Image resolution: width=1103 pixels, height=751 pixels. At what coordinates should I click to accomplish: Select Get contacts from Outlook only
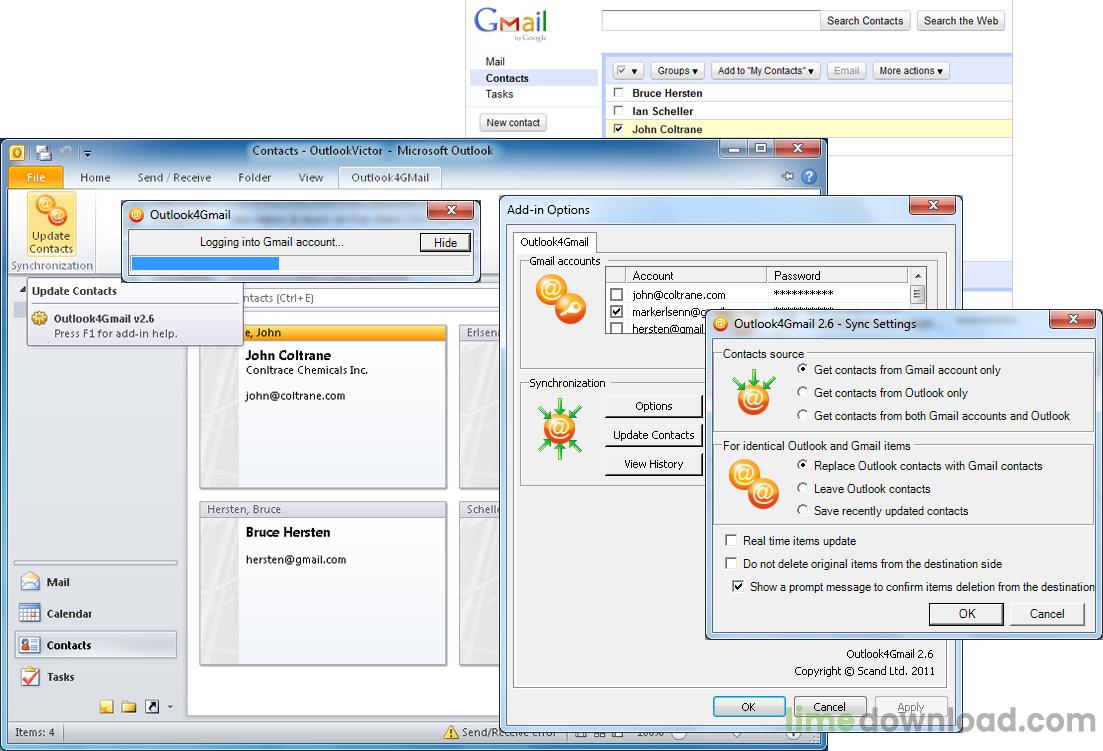tap(803, 393)
